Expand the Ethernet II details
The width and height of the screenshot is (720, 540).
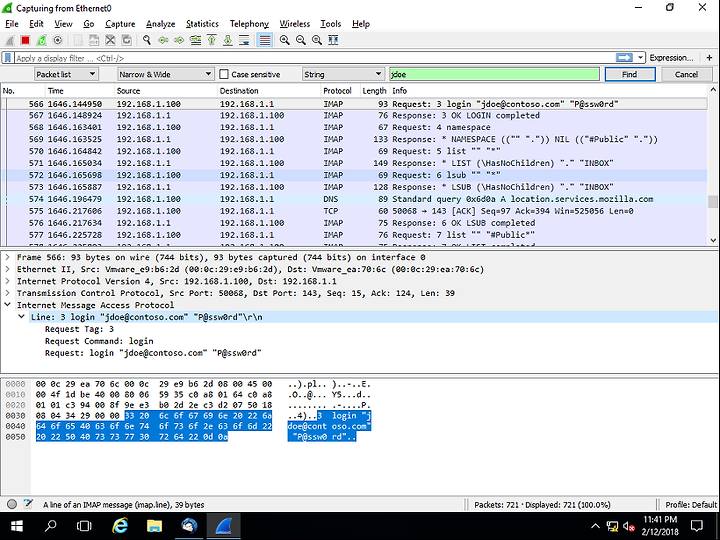(8, 269)
